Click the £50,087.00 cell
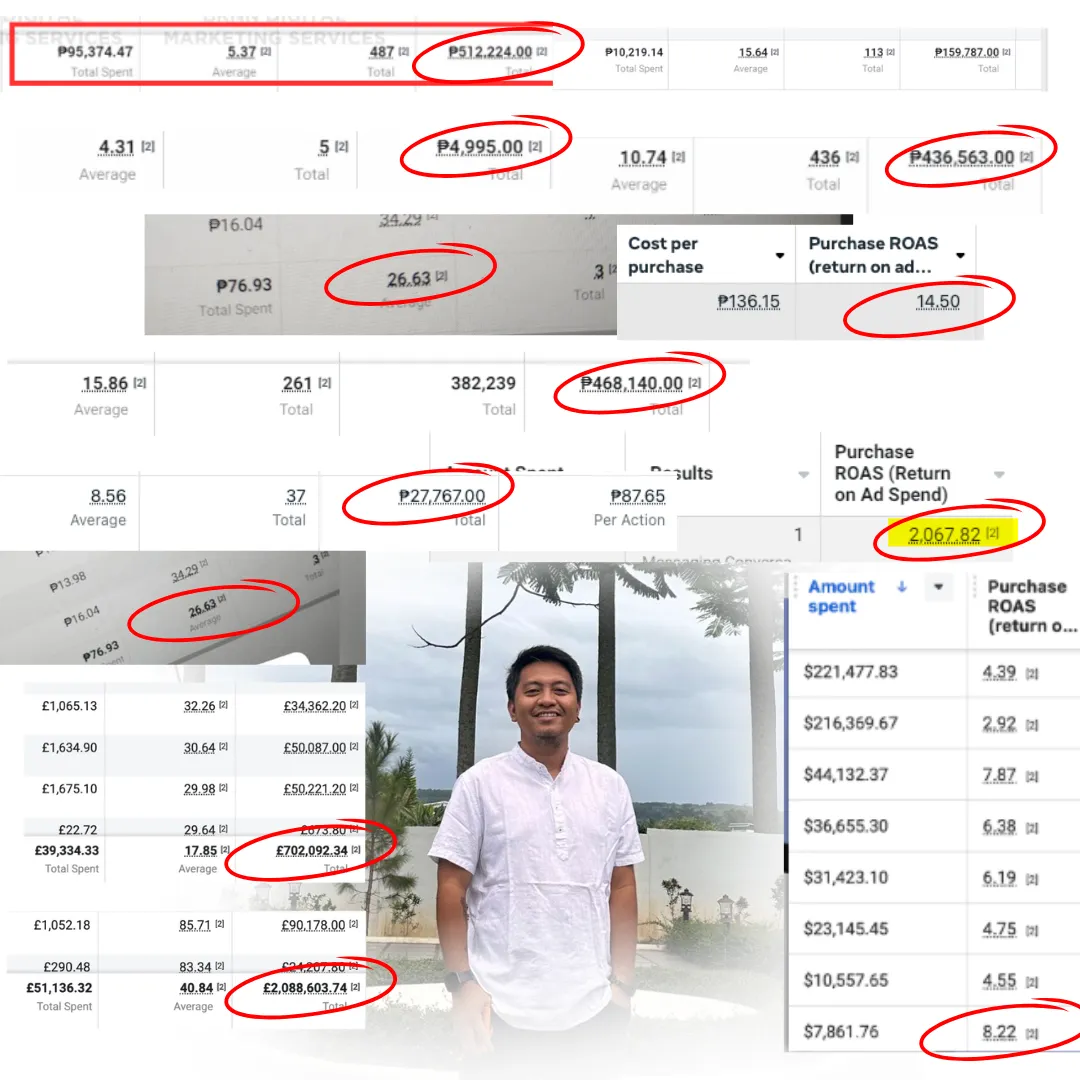The image size is (1080, 1080). pyautogui.click(x=315, y=747)
